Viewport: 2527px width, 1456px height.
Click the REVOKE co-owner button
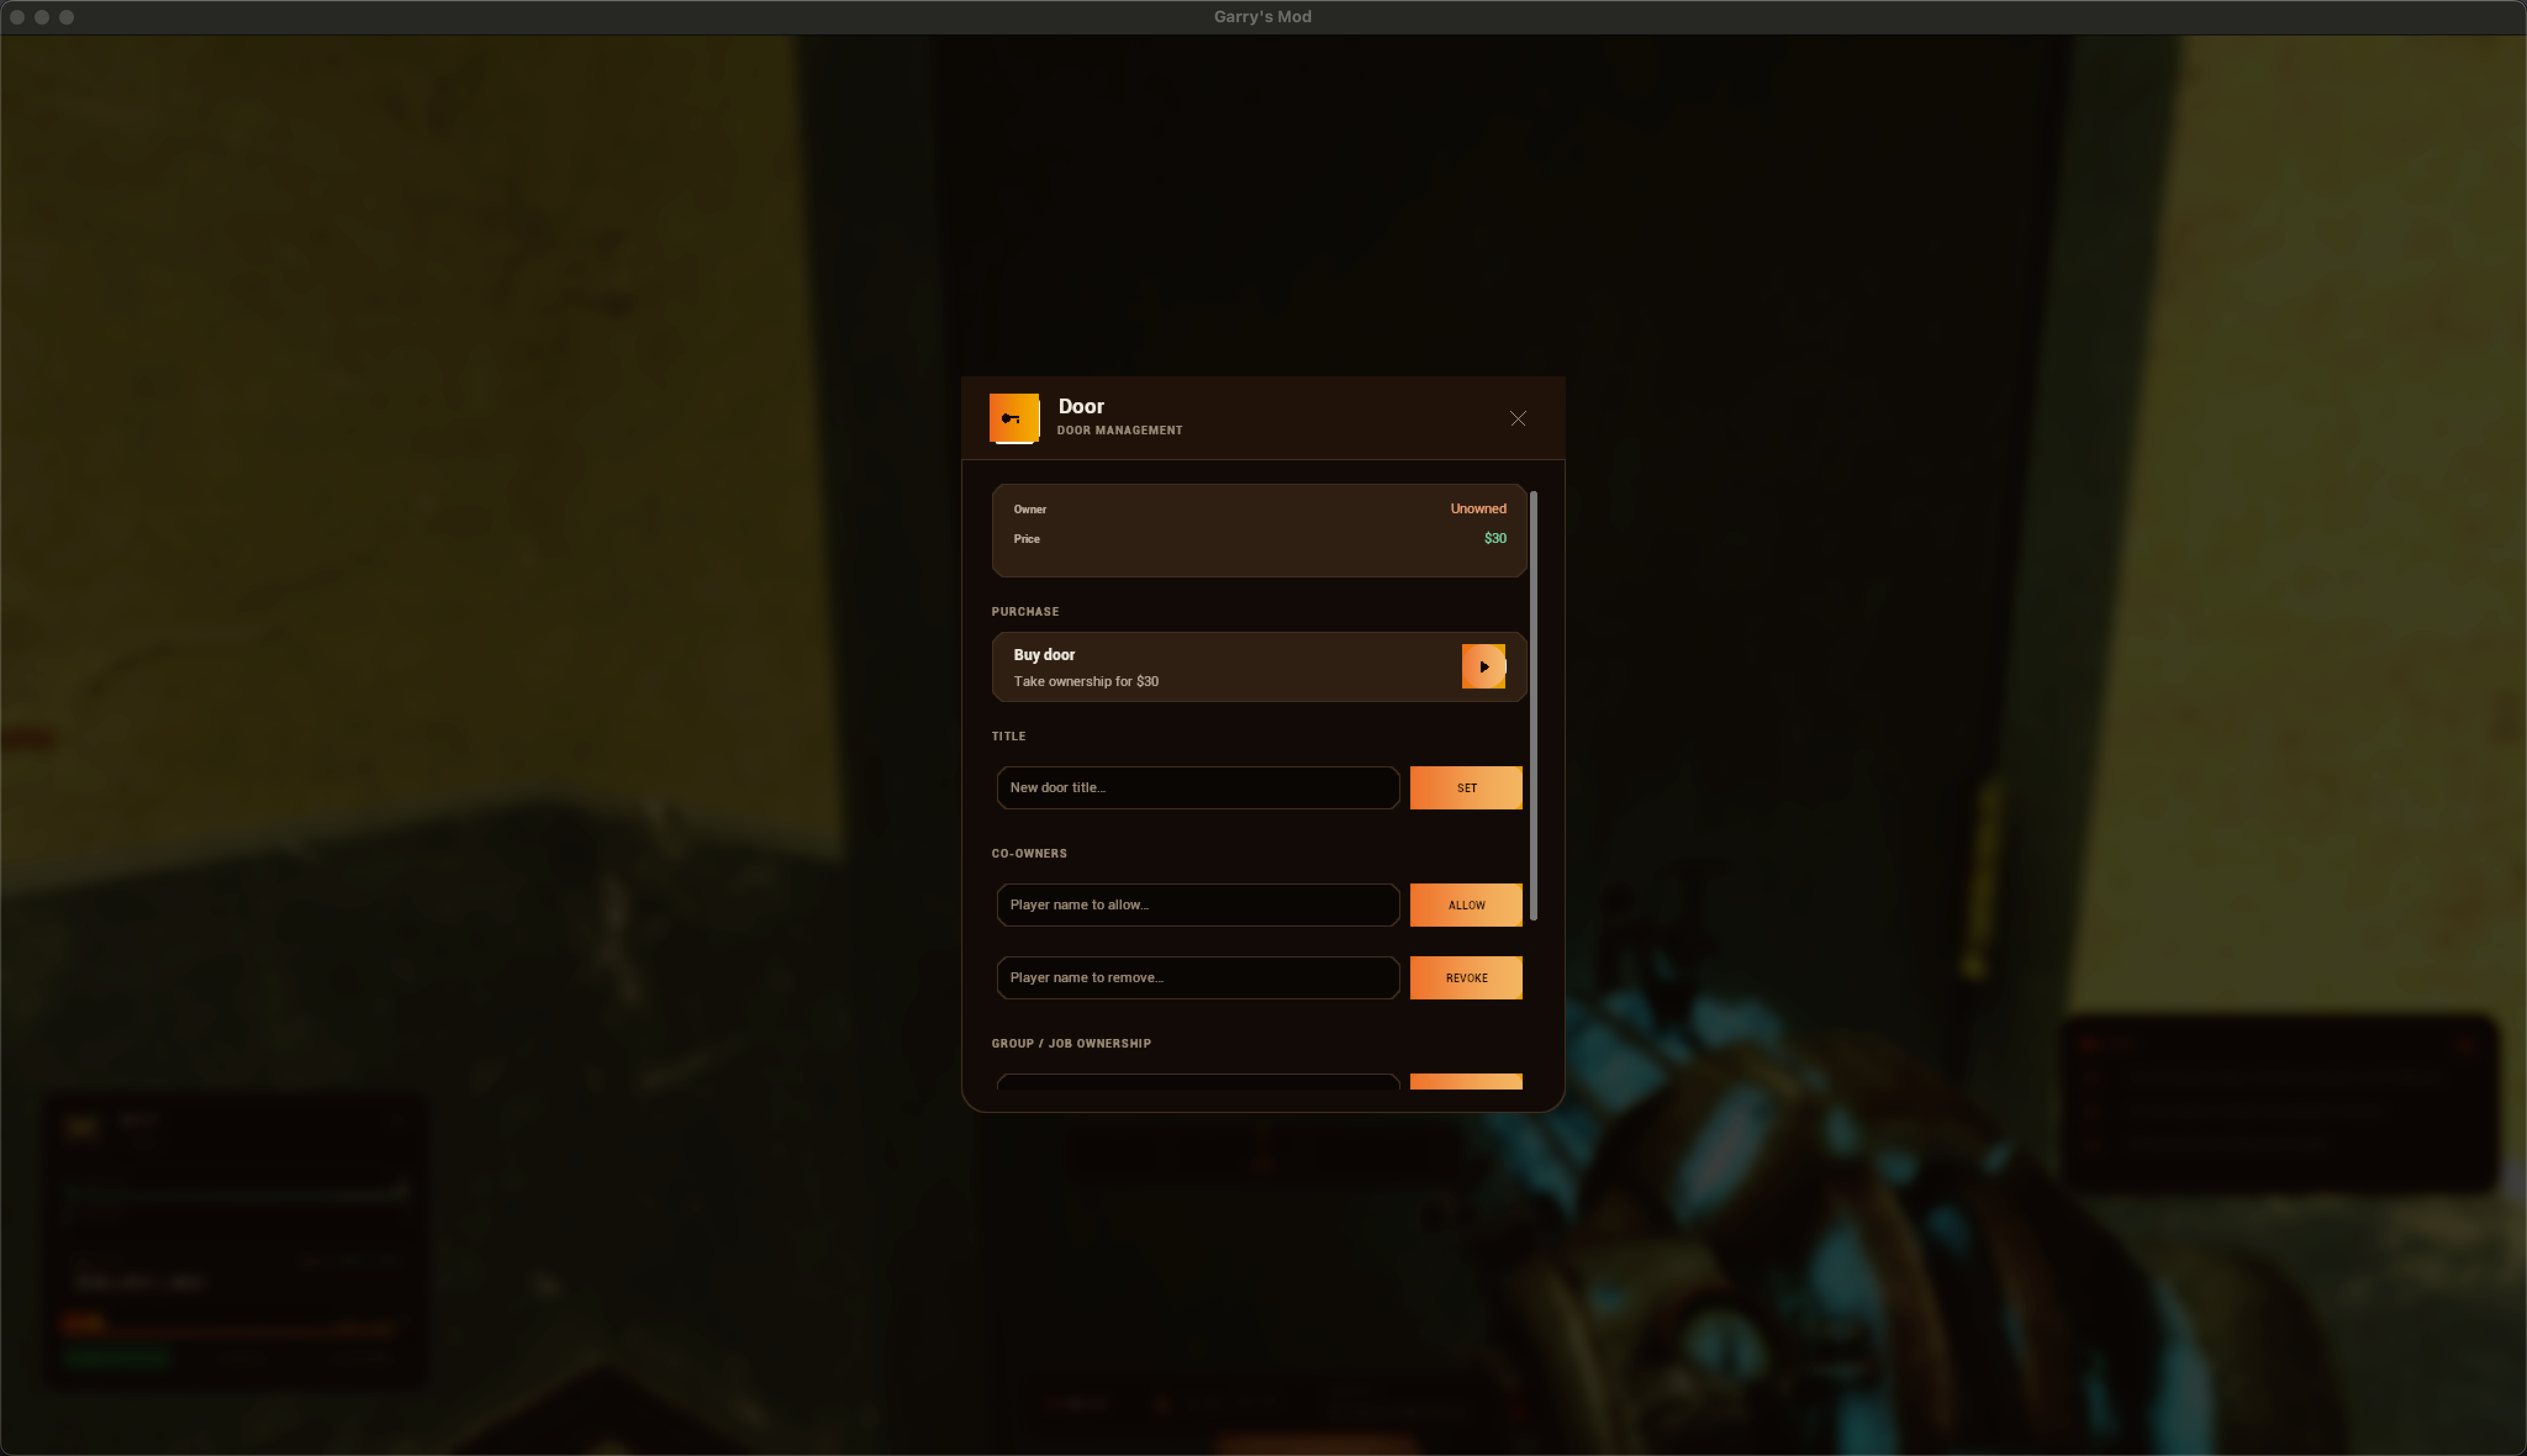click(x=1465, y=978)
